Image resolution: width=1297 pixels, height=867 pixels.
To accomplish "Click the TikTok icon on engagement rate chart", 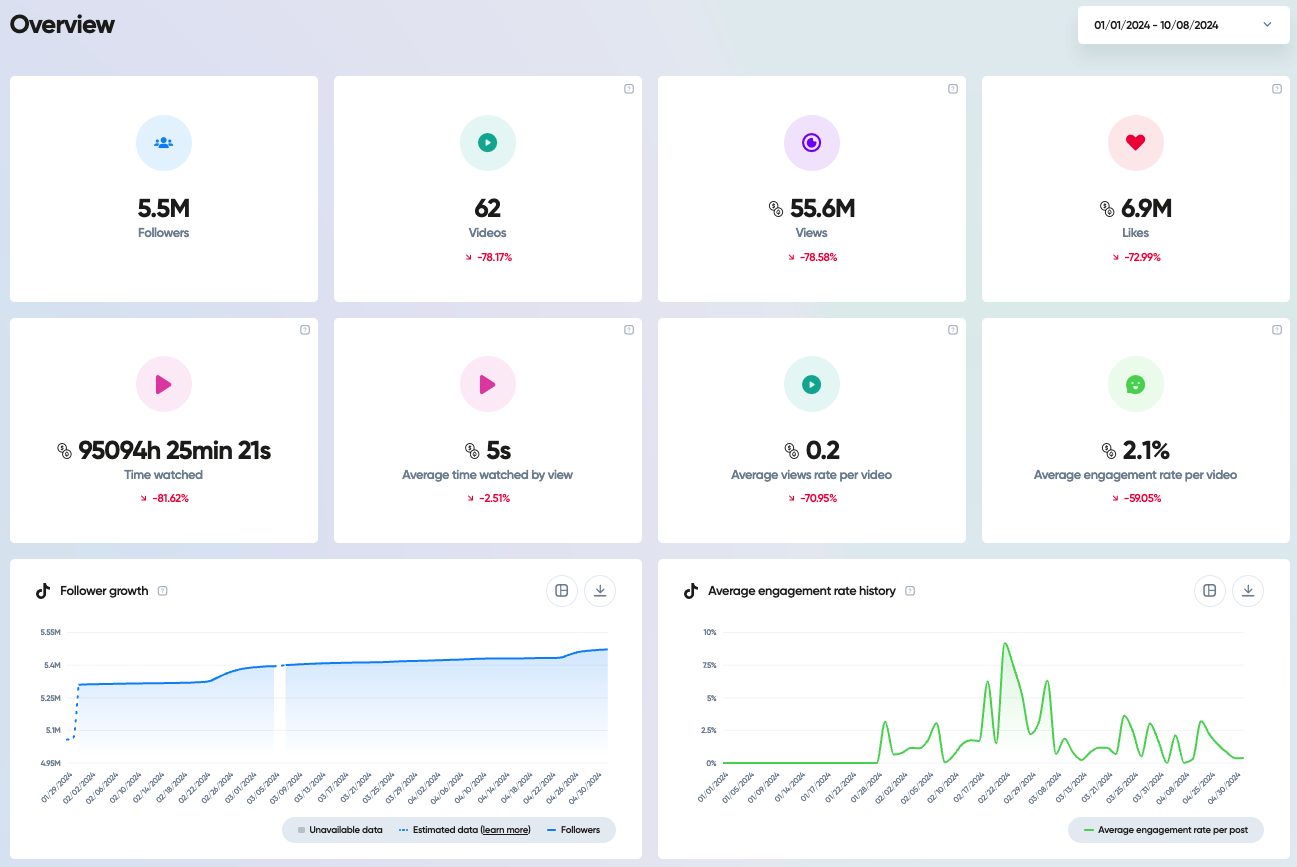I will pyautogui.click(x=690, y=591).
